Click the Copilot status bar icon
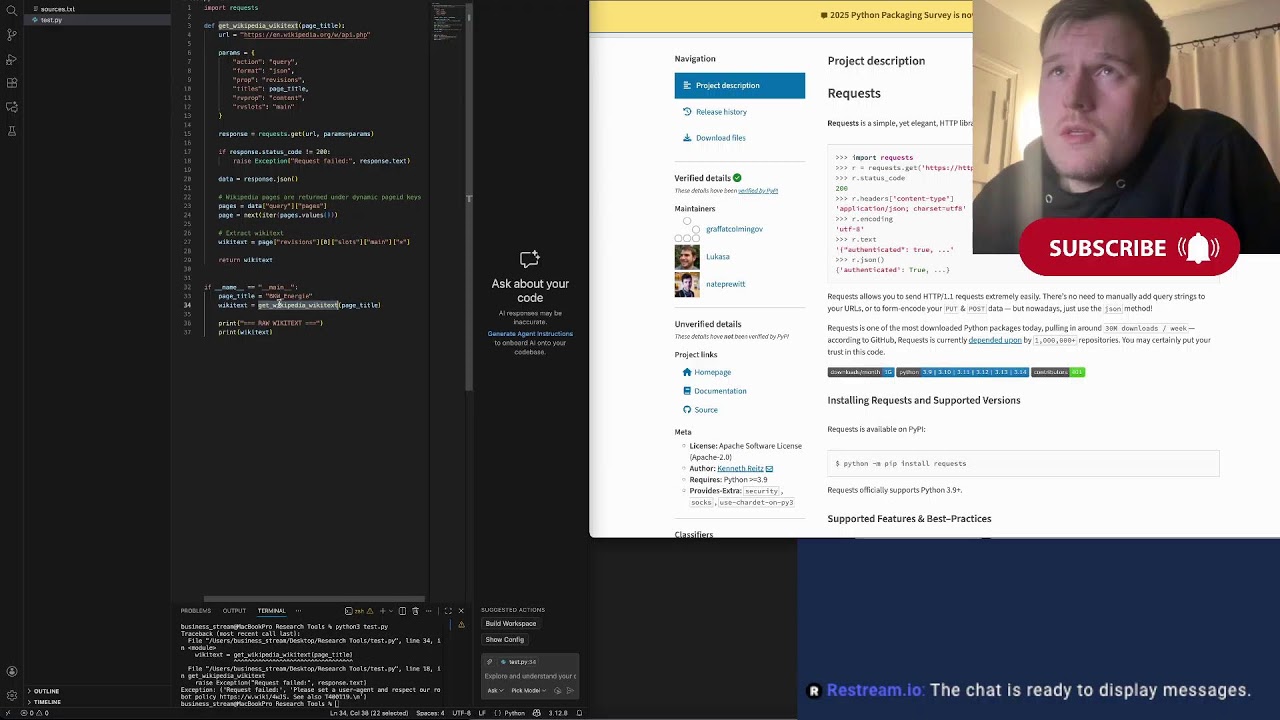The image size is (1280, 720). pos(537,713)
